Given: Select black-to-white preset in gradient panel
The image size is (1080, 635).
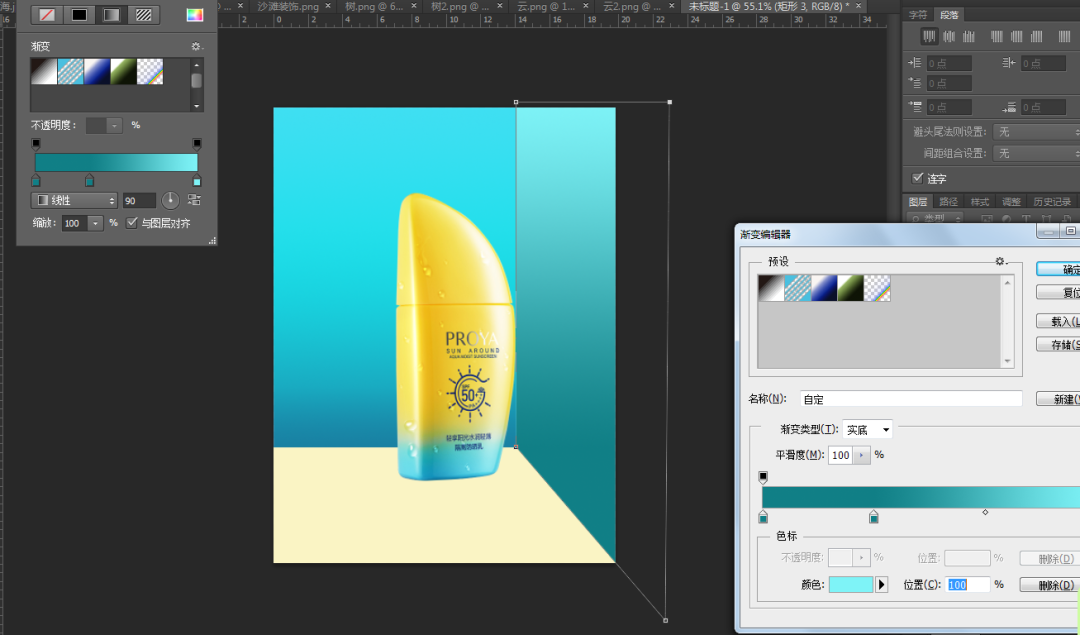Looking at the screenshot, I should pyautogui.click(x=44, y=72).
